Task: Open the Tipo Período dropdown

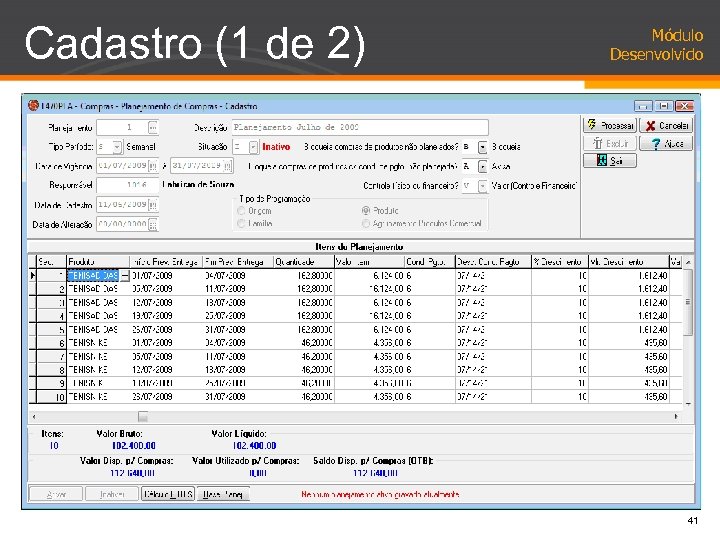Action: pos(117,147)
